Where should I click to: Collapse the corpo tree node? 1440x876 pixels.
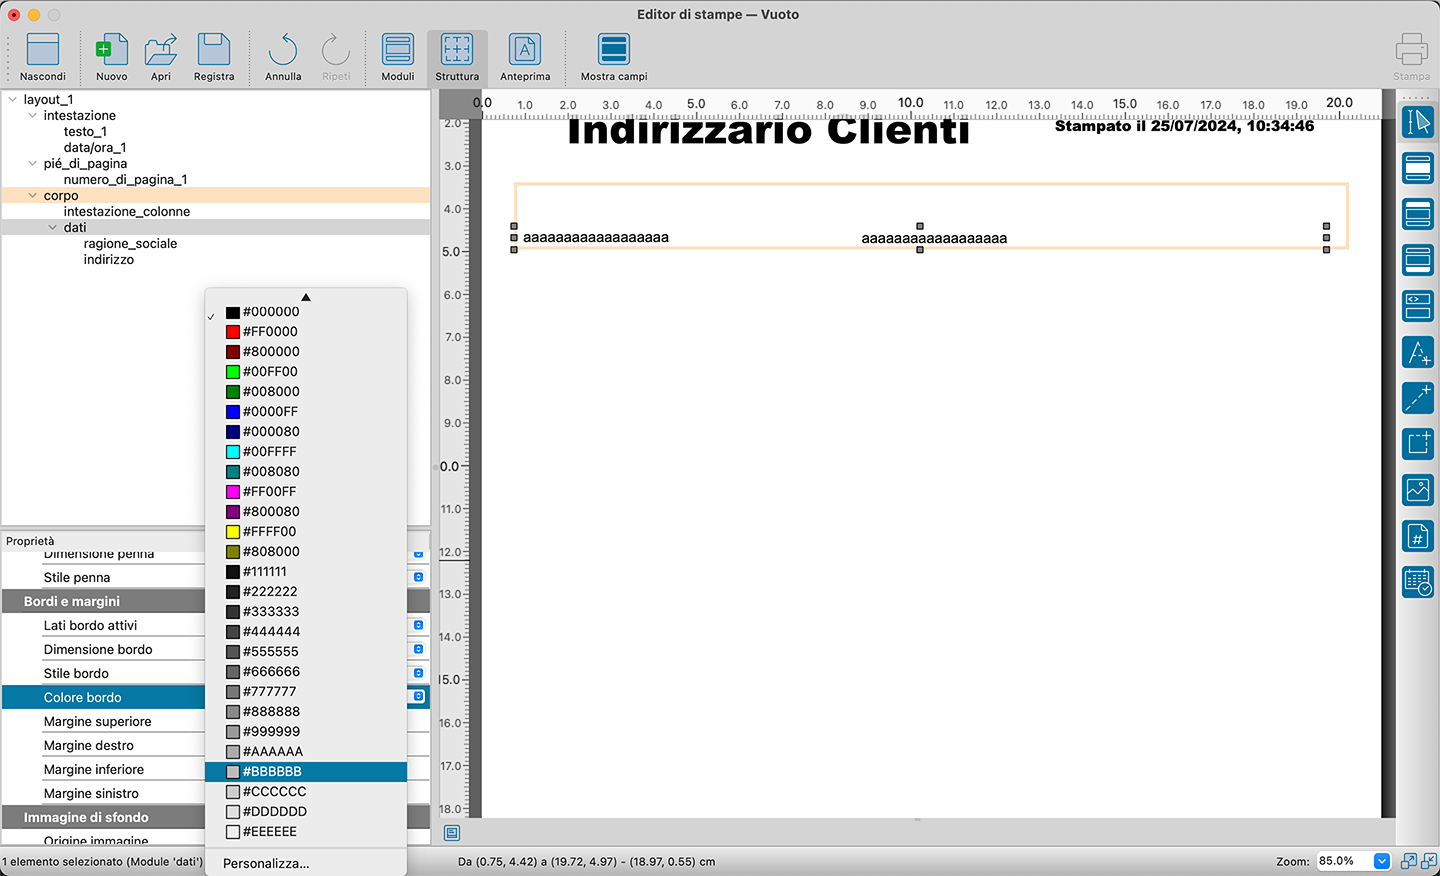pos(33,196)
